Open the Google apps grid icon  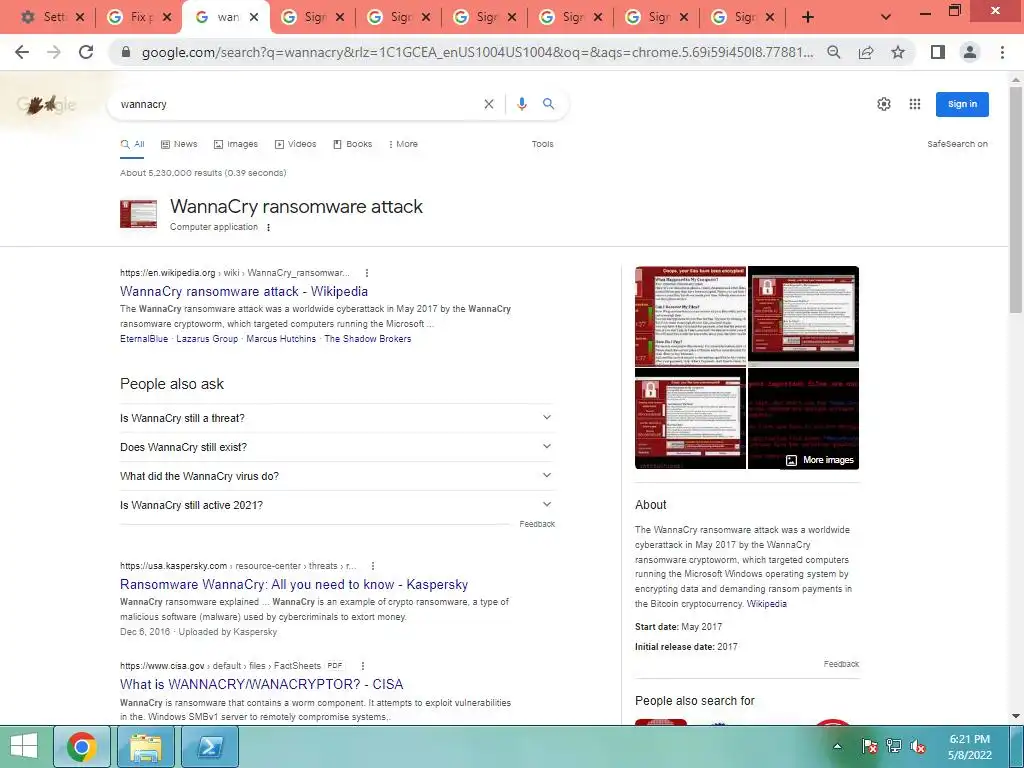pos(915,104)
